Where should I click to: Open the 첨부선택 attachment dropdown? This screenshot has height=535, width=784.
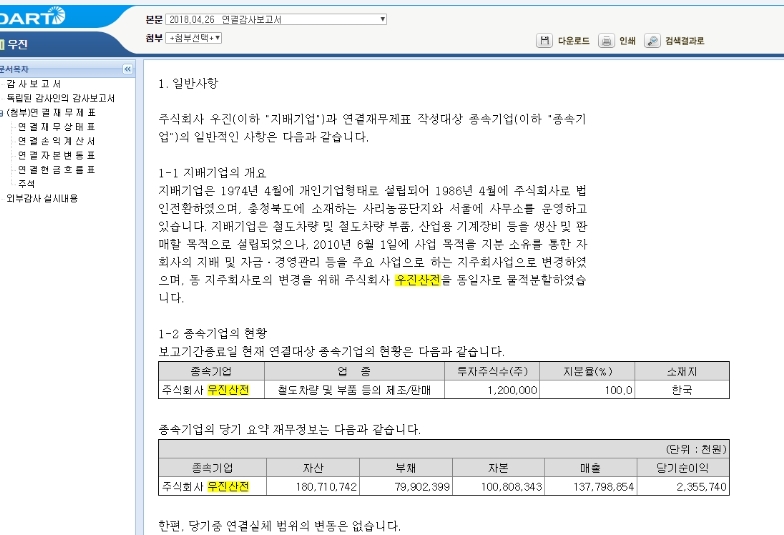[194, 38]
